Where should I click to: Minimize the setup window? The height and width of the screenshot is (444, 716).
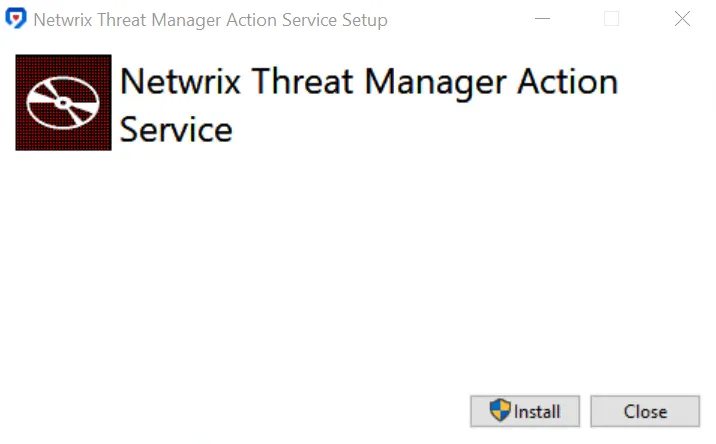542,19
